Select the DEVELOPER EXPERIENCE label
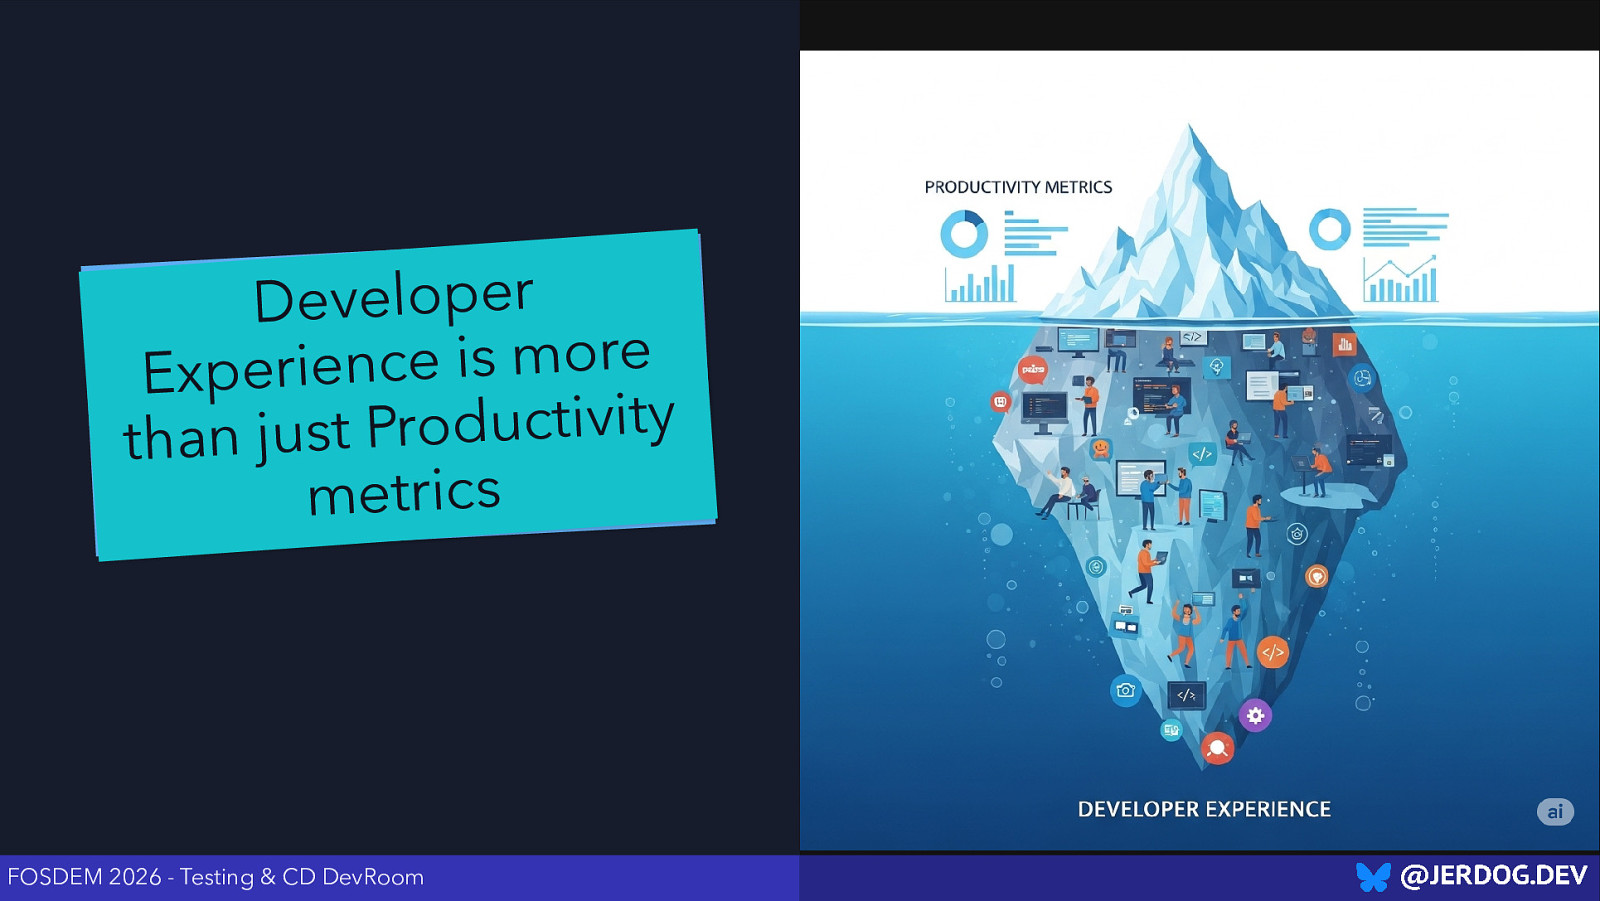 (x=1203, y=808)
